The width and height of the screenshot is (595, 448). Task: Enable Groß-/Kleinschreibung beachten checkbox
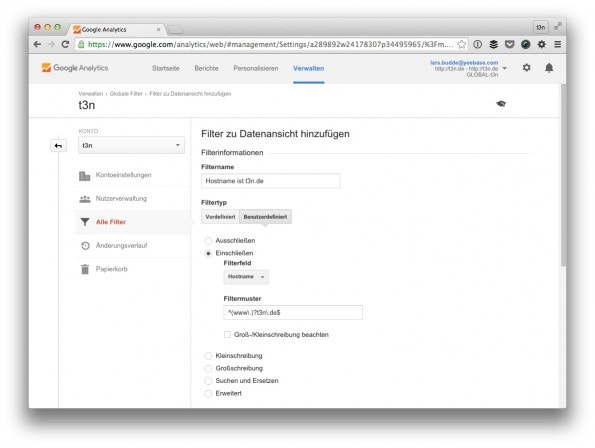[x=227, y=334]
